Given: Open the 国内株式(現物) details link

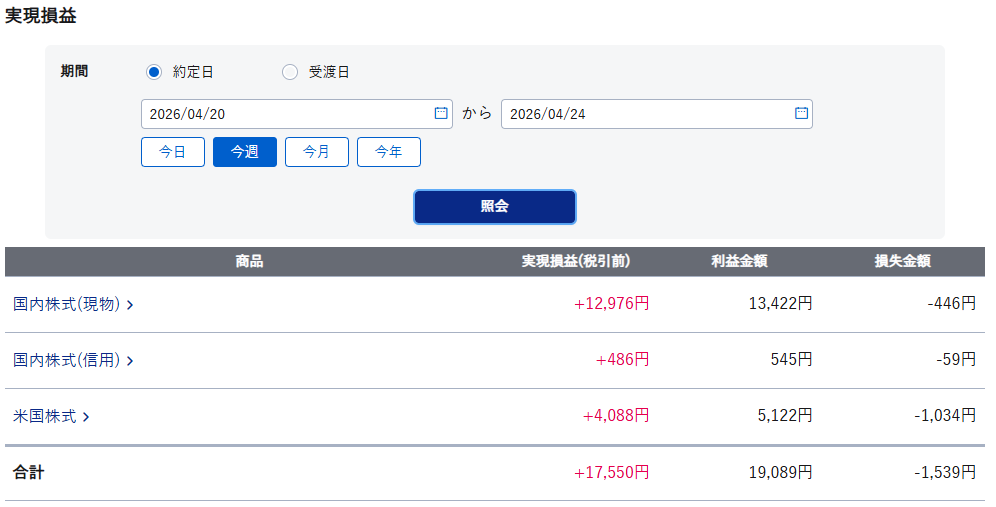Looking at the screenshot, I should [x=66, y=304].
